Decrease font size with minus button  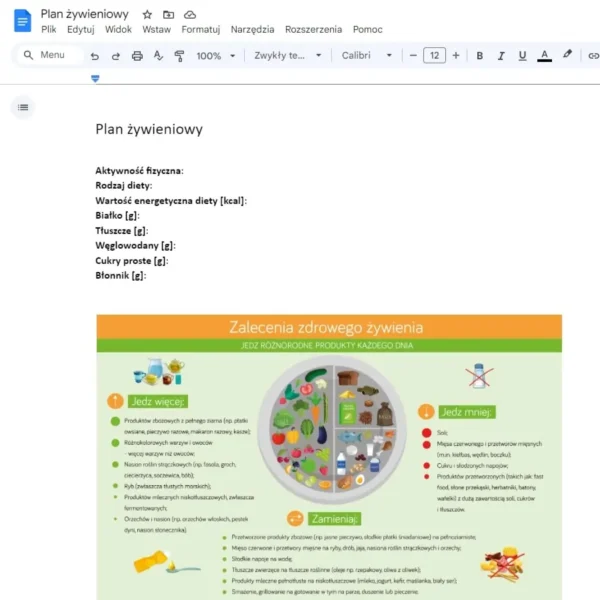coord(413,55)
